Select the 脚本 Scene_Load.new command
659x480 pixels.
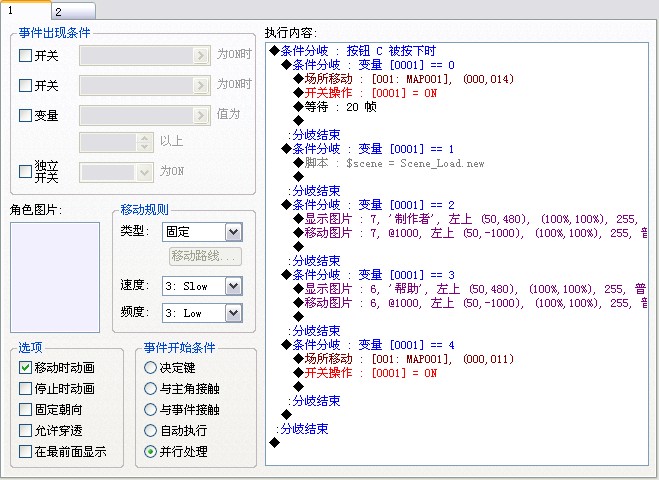coord(389,163)
